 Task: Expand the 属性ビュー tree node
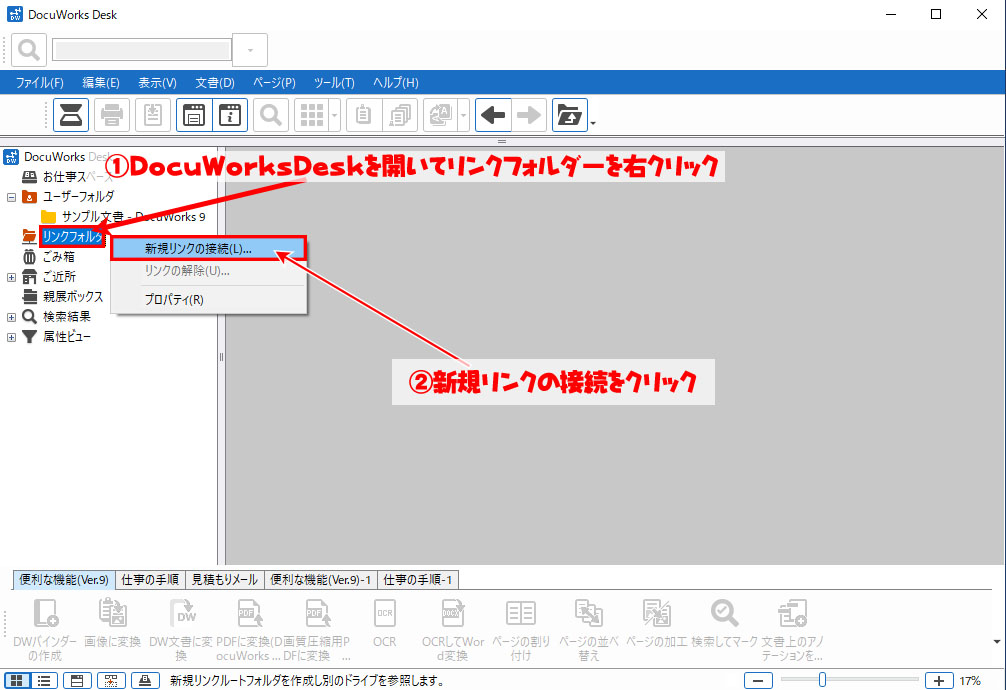(x=12, y=337)
